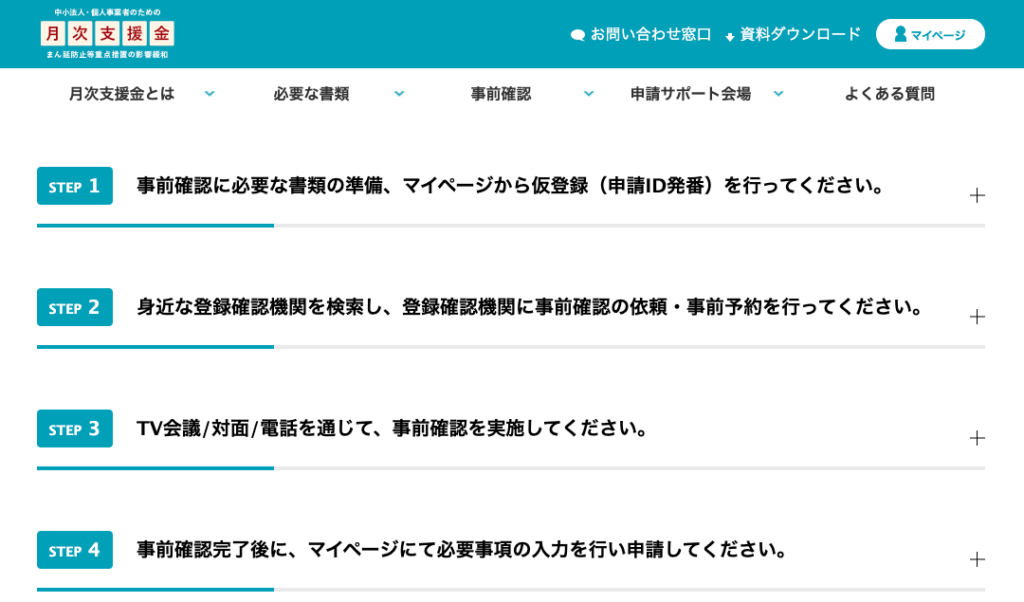Expand STEP 2 section using plus sign

[977, 316]
